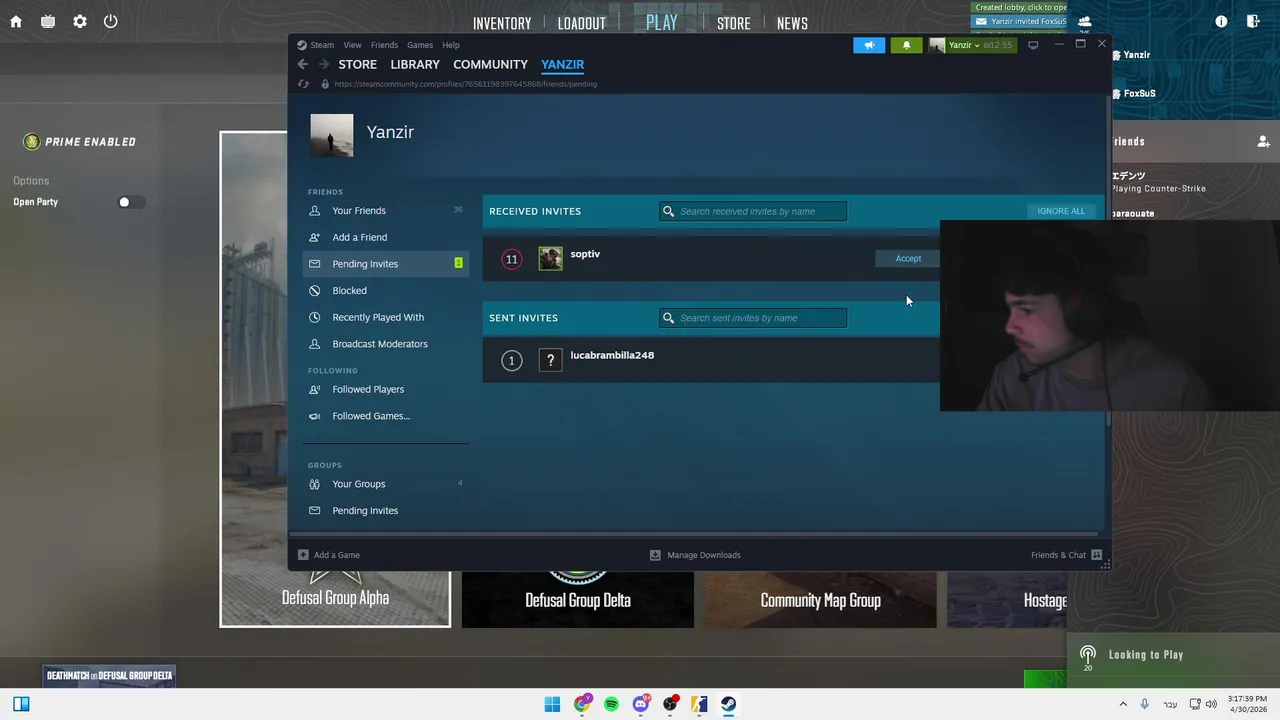Click the CS2 add friend icon
This screenshot has width=1280, height=720.
[x=1264, y=142]
